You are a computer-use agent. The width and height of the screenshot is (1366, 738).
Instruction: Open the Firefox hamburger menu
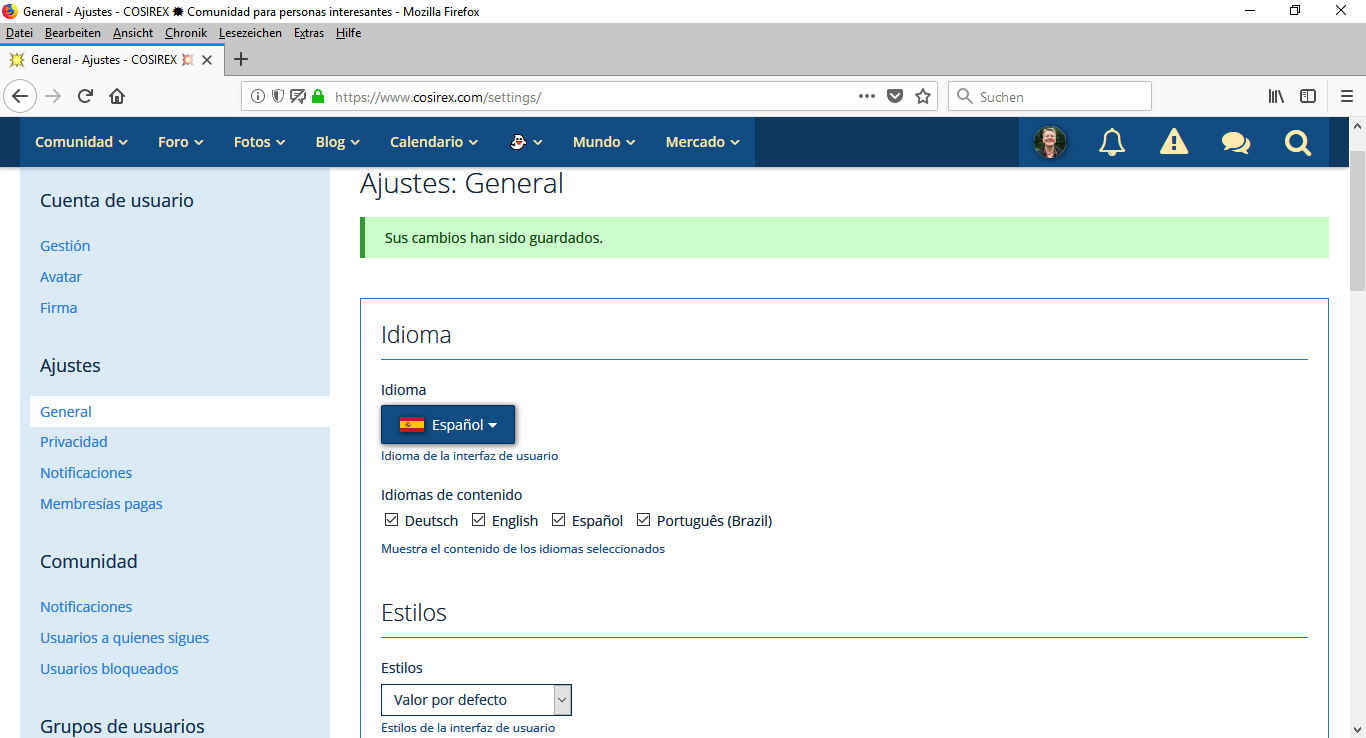click(1346, 97)
